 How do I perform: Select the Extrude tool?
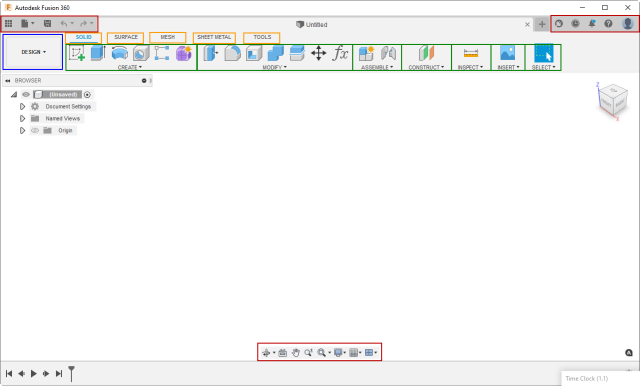click(x=98, y=53)
